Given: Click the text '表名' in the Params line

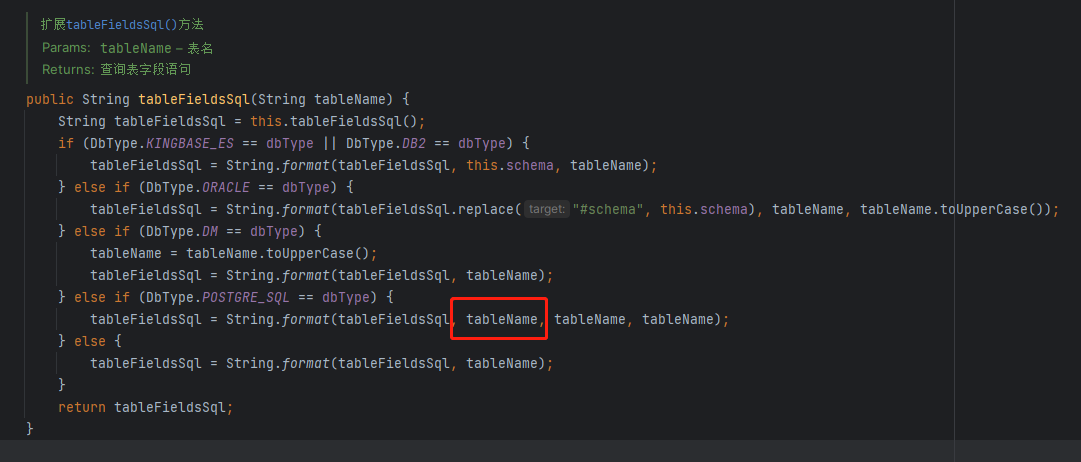Looking at the screenshot, I should point(200,48).
